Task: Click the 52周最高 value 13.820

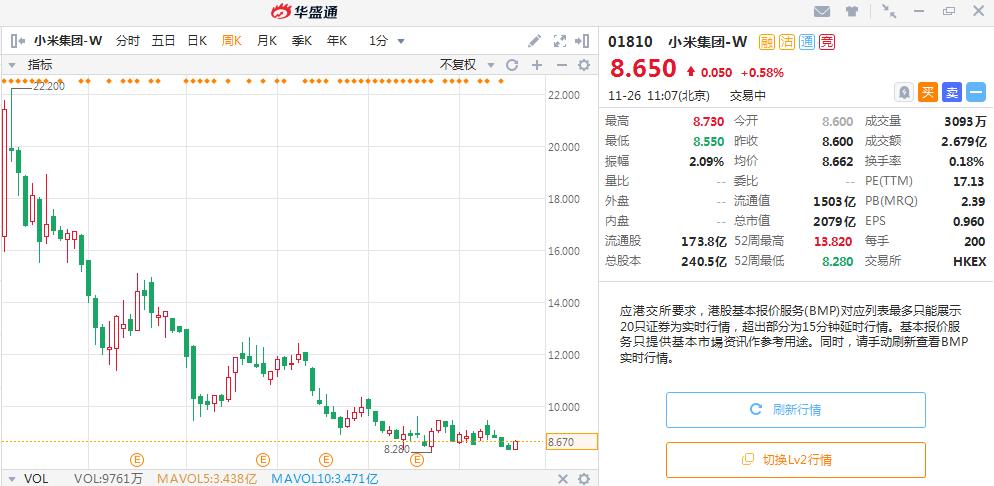Action: point(832,241)
